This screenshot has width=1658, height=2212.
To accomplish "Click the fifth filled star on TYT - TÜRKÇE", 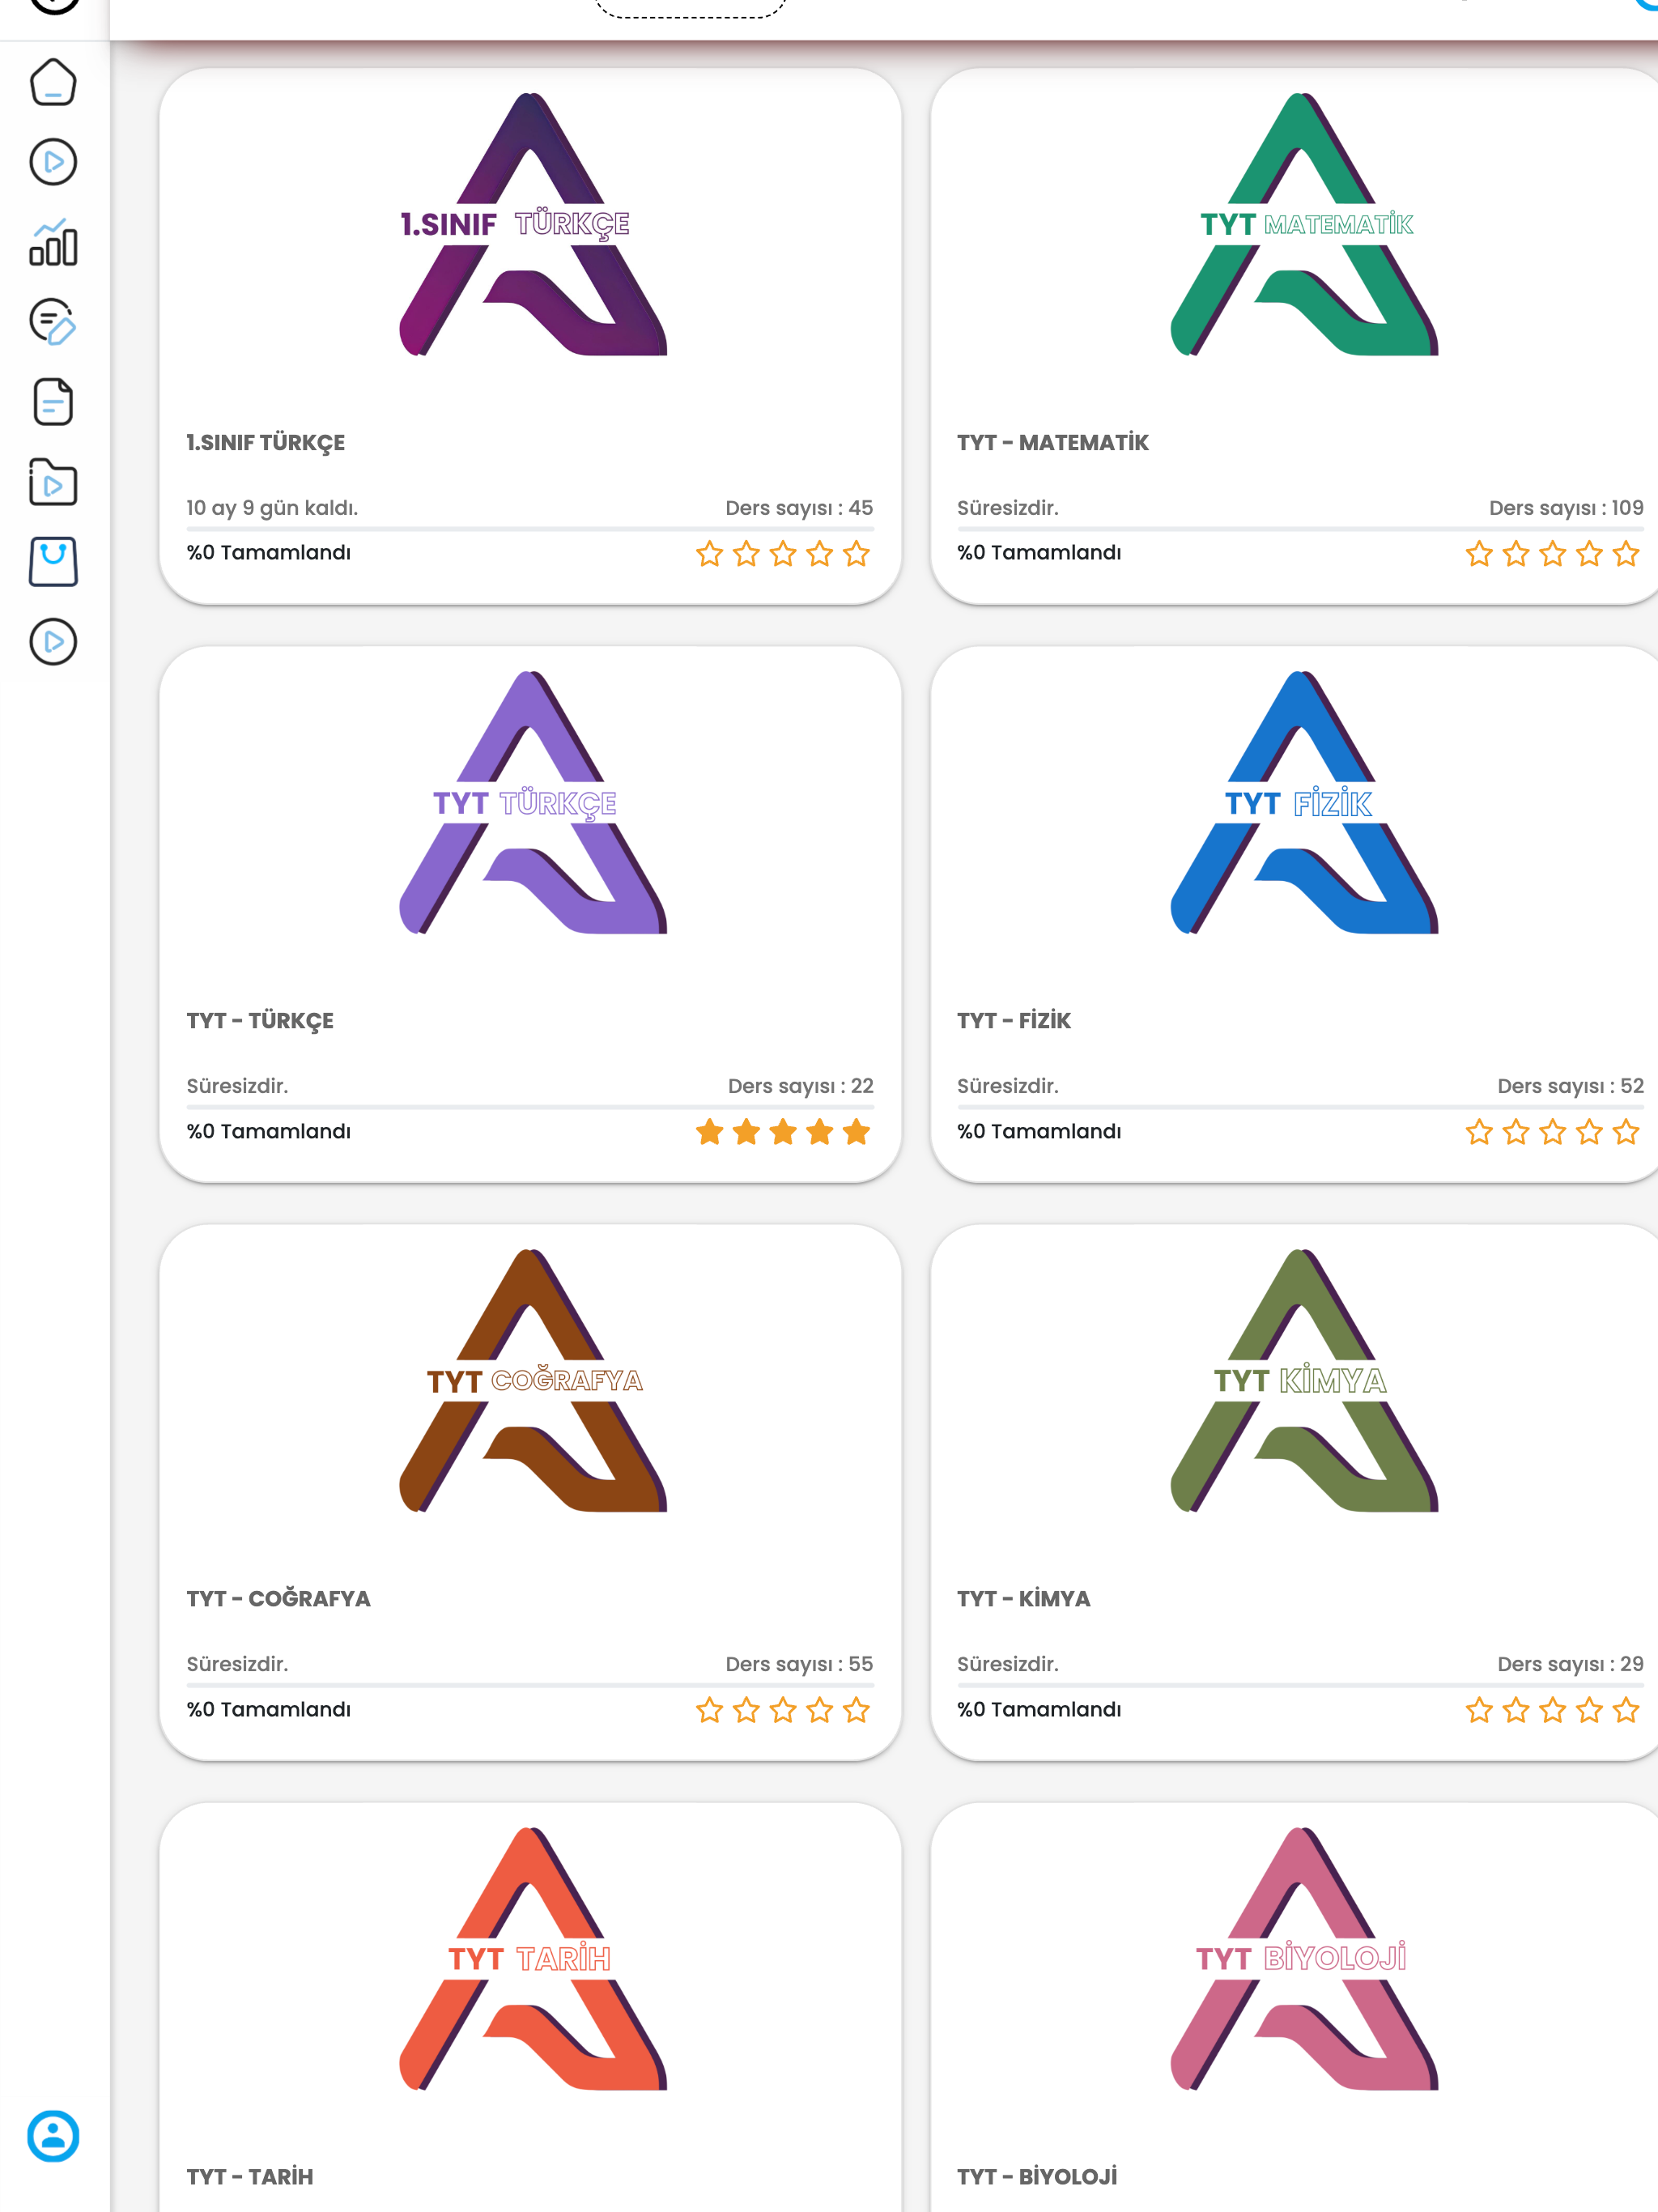I will click(856, 1132).
